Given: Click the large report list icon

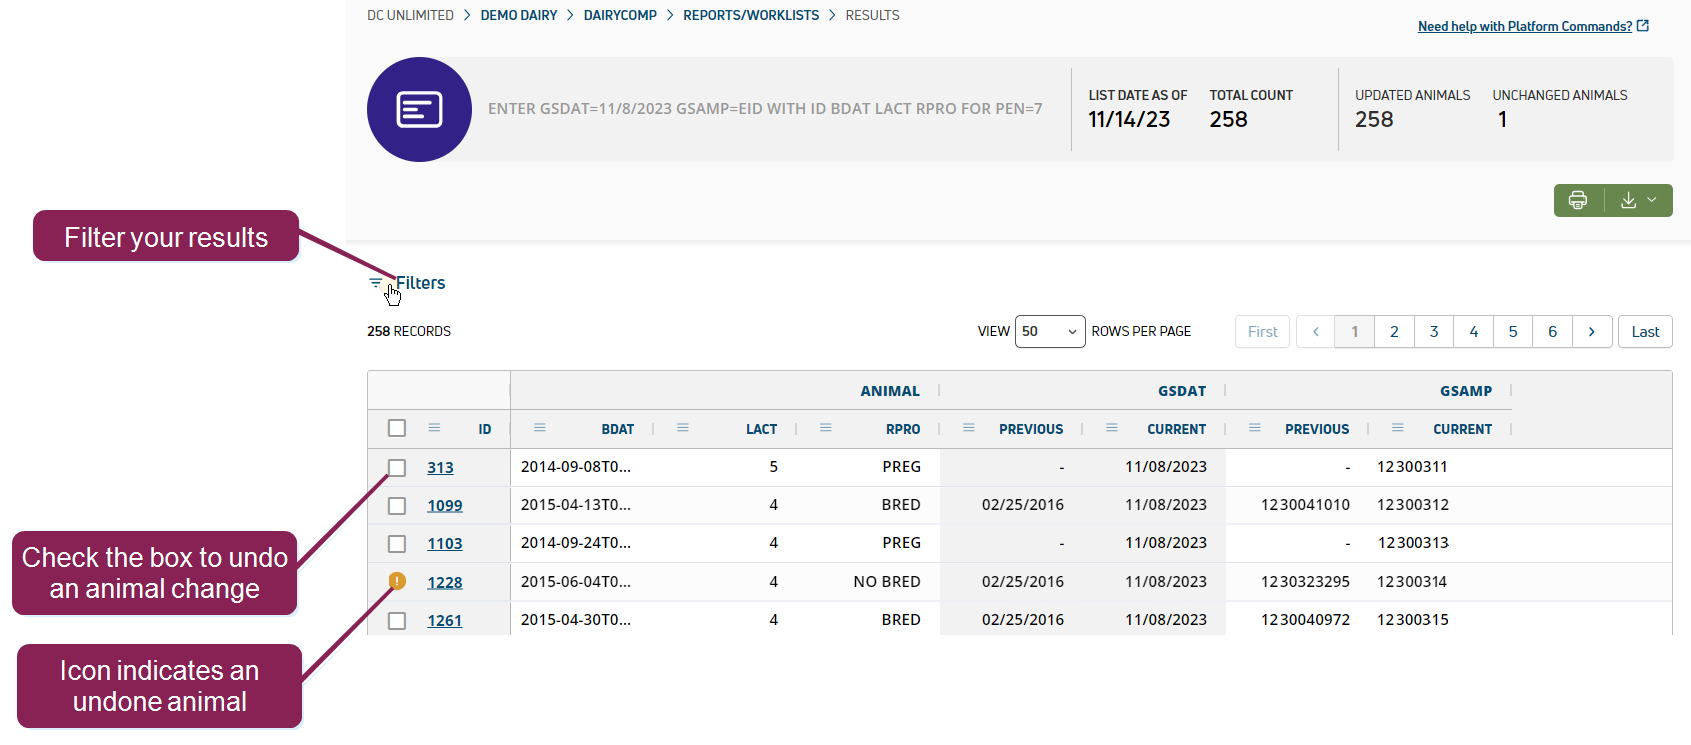Looking at the screenshot, I should click(419, 109).
